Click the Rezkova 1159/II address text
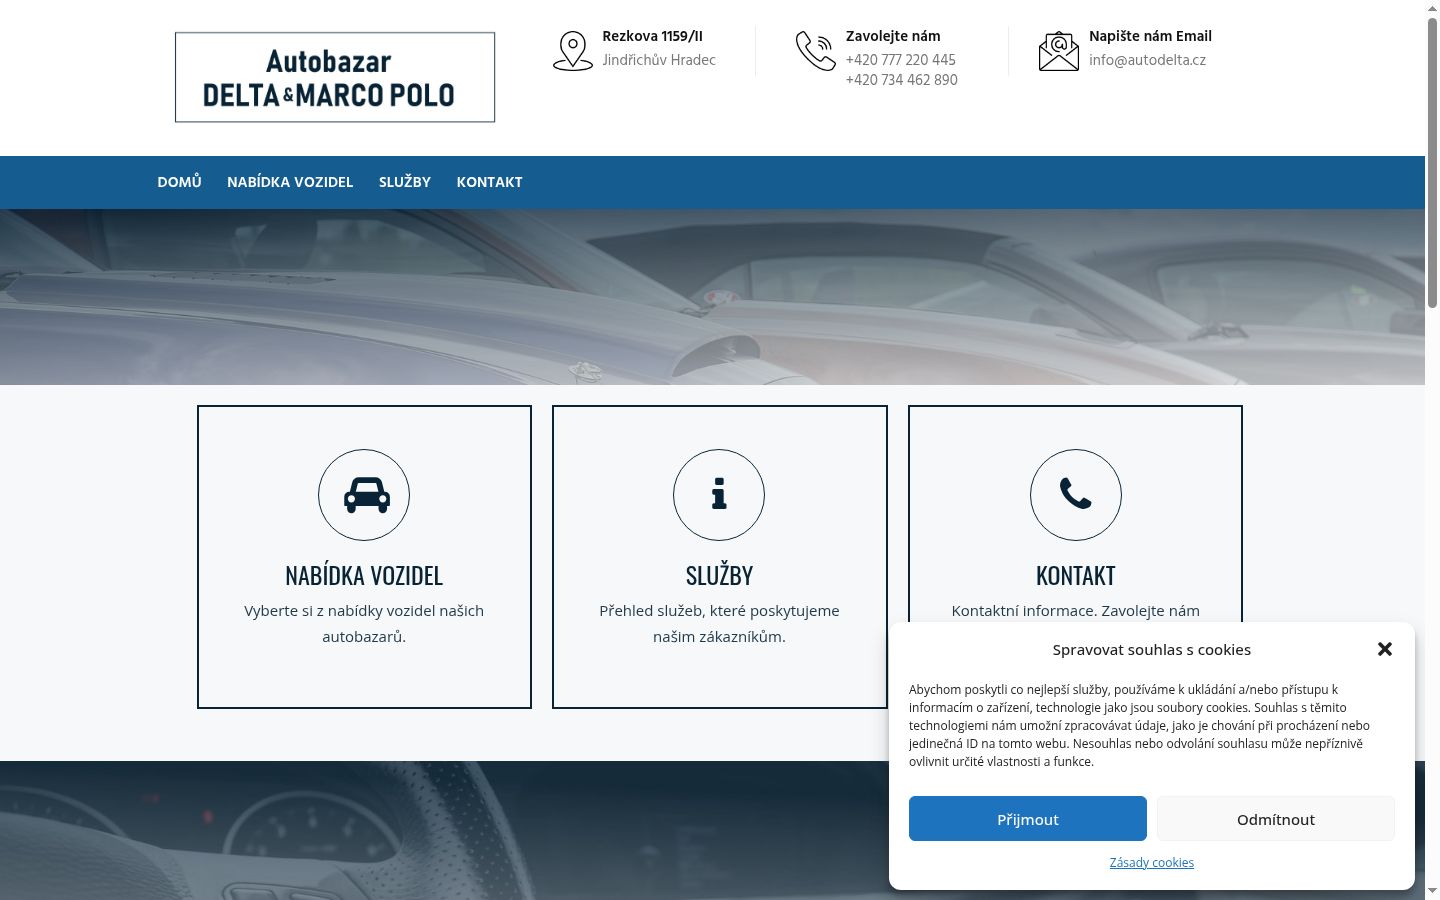The width and height of the screenshot is (1440, 900). click(652, 36)
